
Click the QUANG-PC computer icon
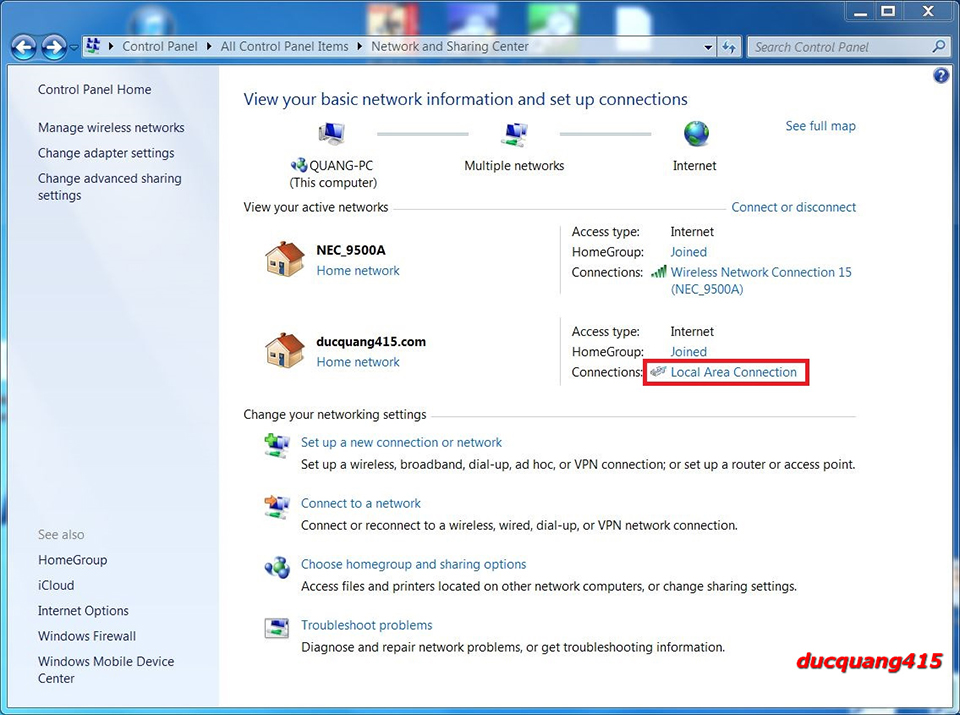pos(332,133)
